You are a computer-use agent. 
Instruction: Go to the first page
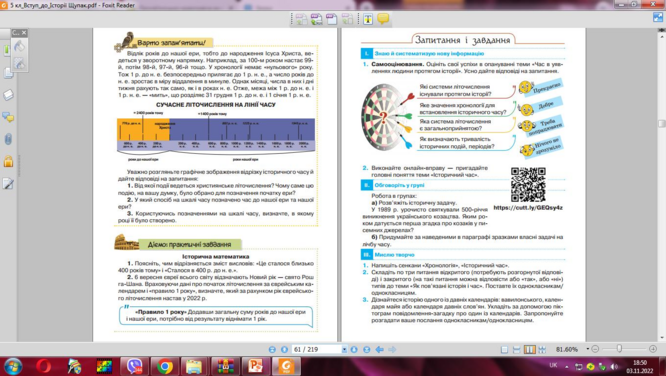[272, 349]
